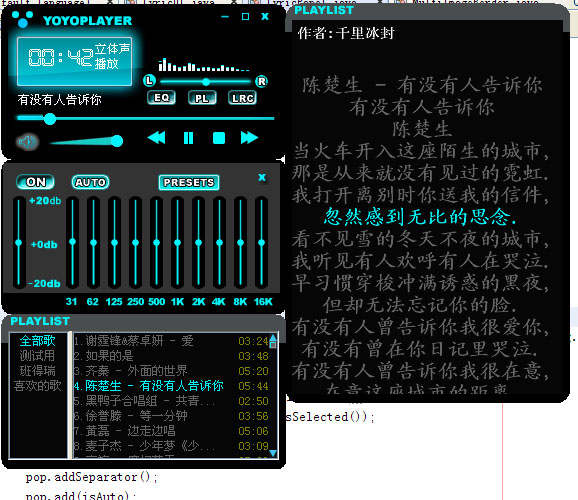The image size is (578, 500).
Task: Click the 05:44 duration of song 4
Action: pyautogui.click(x=253, y=386)
